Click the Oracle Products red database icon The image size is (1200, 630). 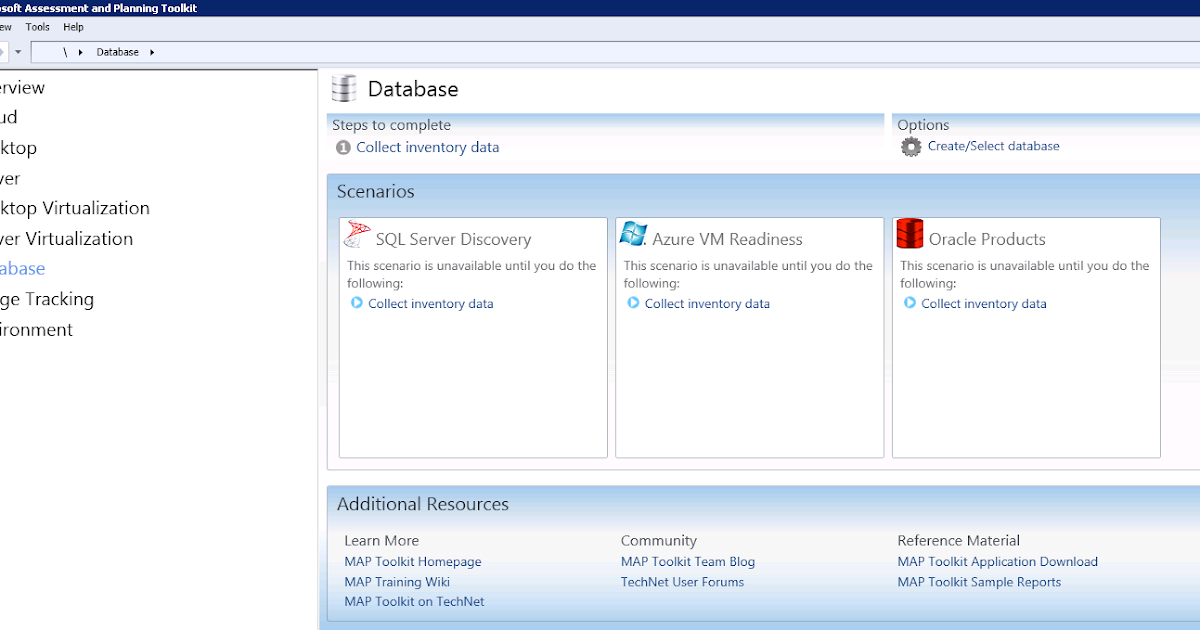click(909, 233)
